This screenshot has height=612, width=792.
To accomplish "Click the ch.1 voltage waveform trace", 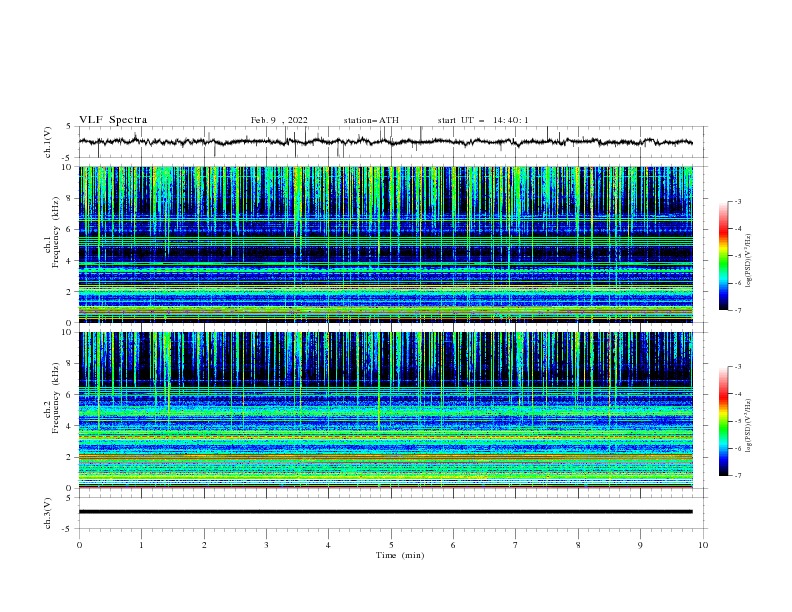I will tap(385, 142).
